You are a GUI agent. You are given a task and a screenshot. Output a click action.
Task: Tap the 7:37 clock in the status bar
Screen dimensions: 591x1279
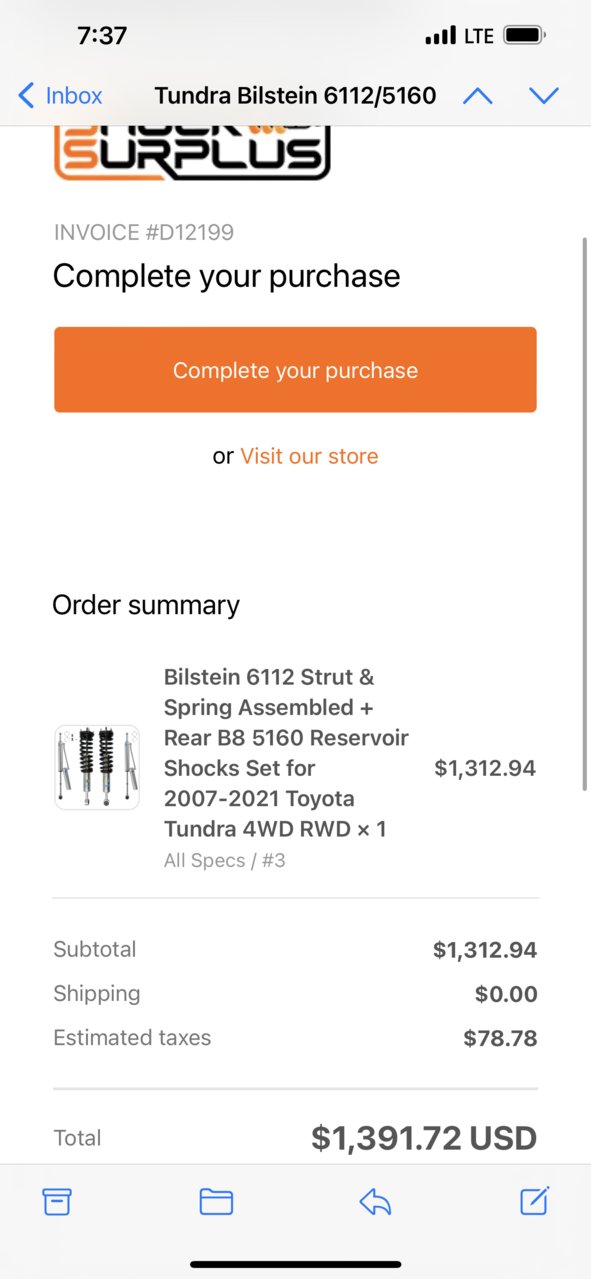tap(102, 36)
